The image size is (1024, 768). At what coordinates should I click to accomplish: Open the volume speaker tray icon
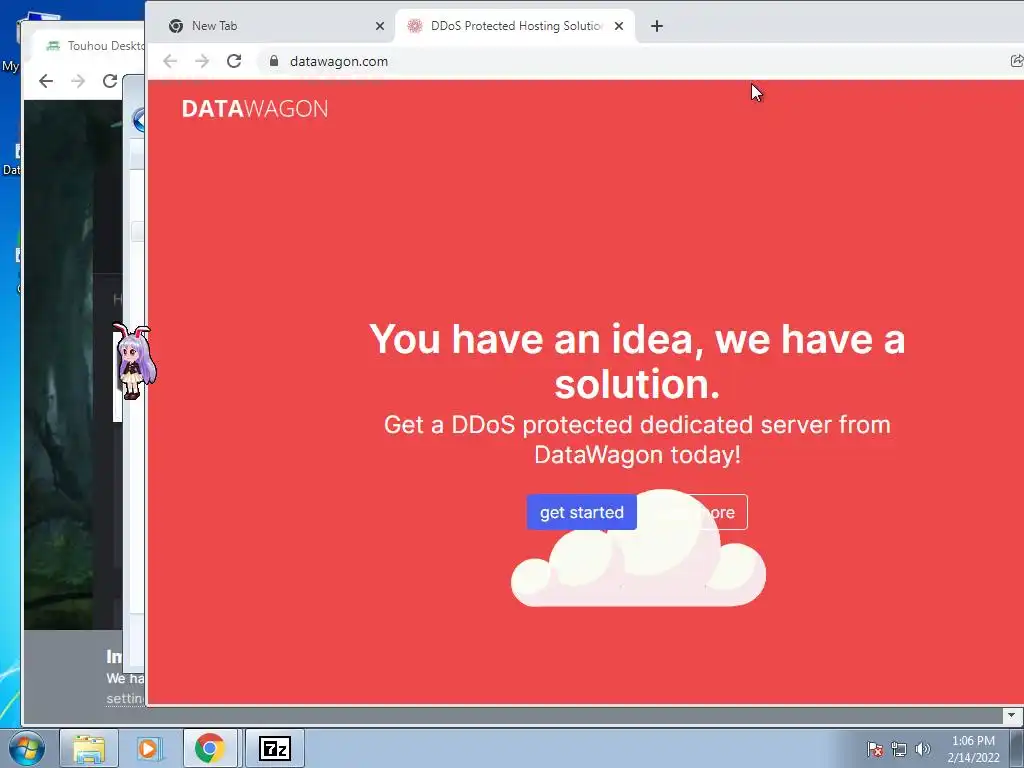coord(922,749)
